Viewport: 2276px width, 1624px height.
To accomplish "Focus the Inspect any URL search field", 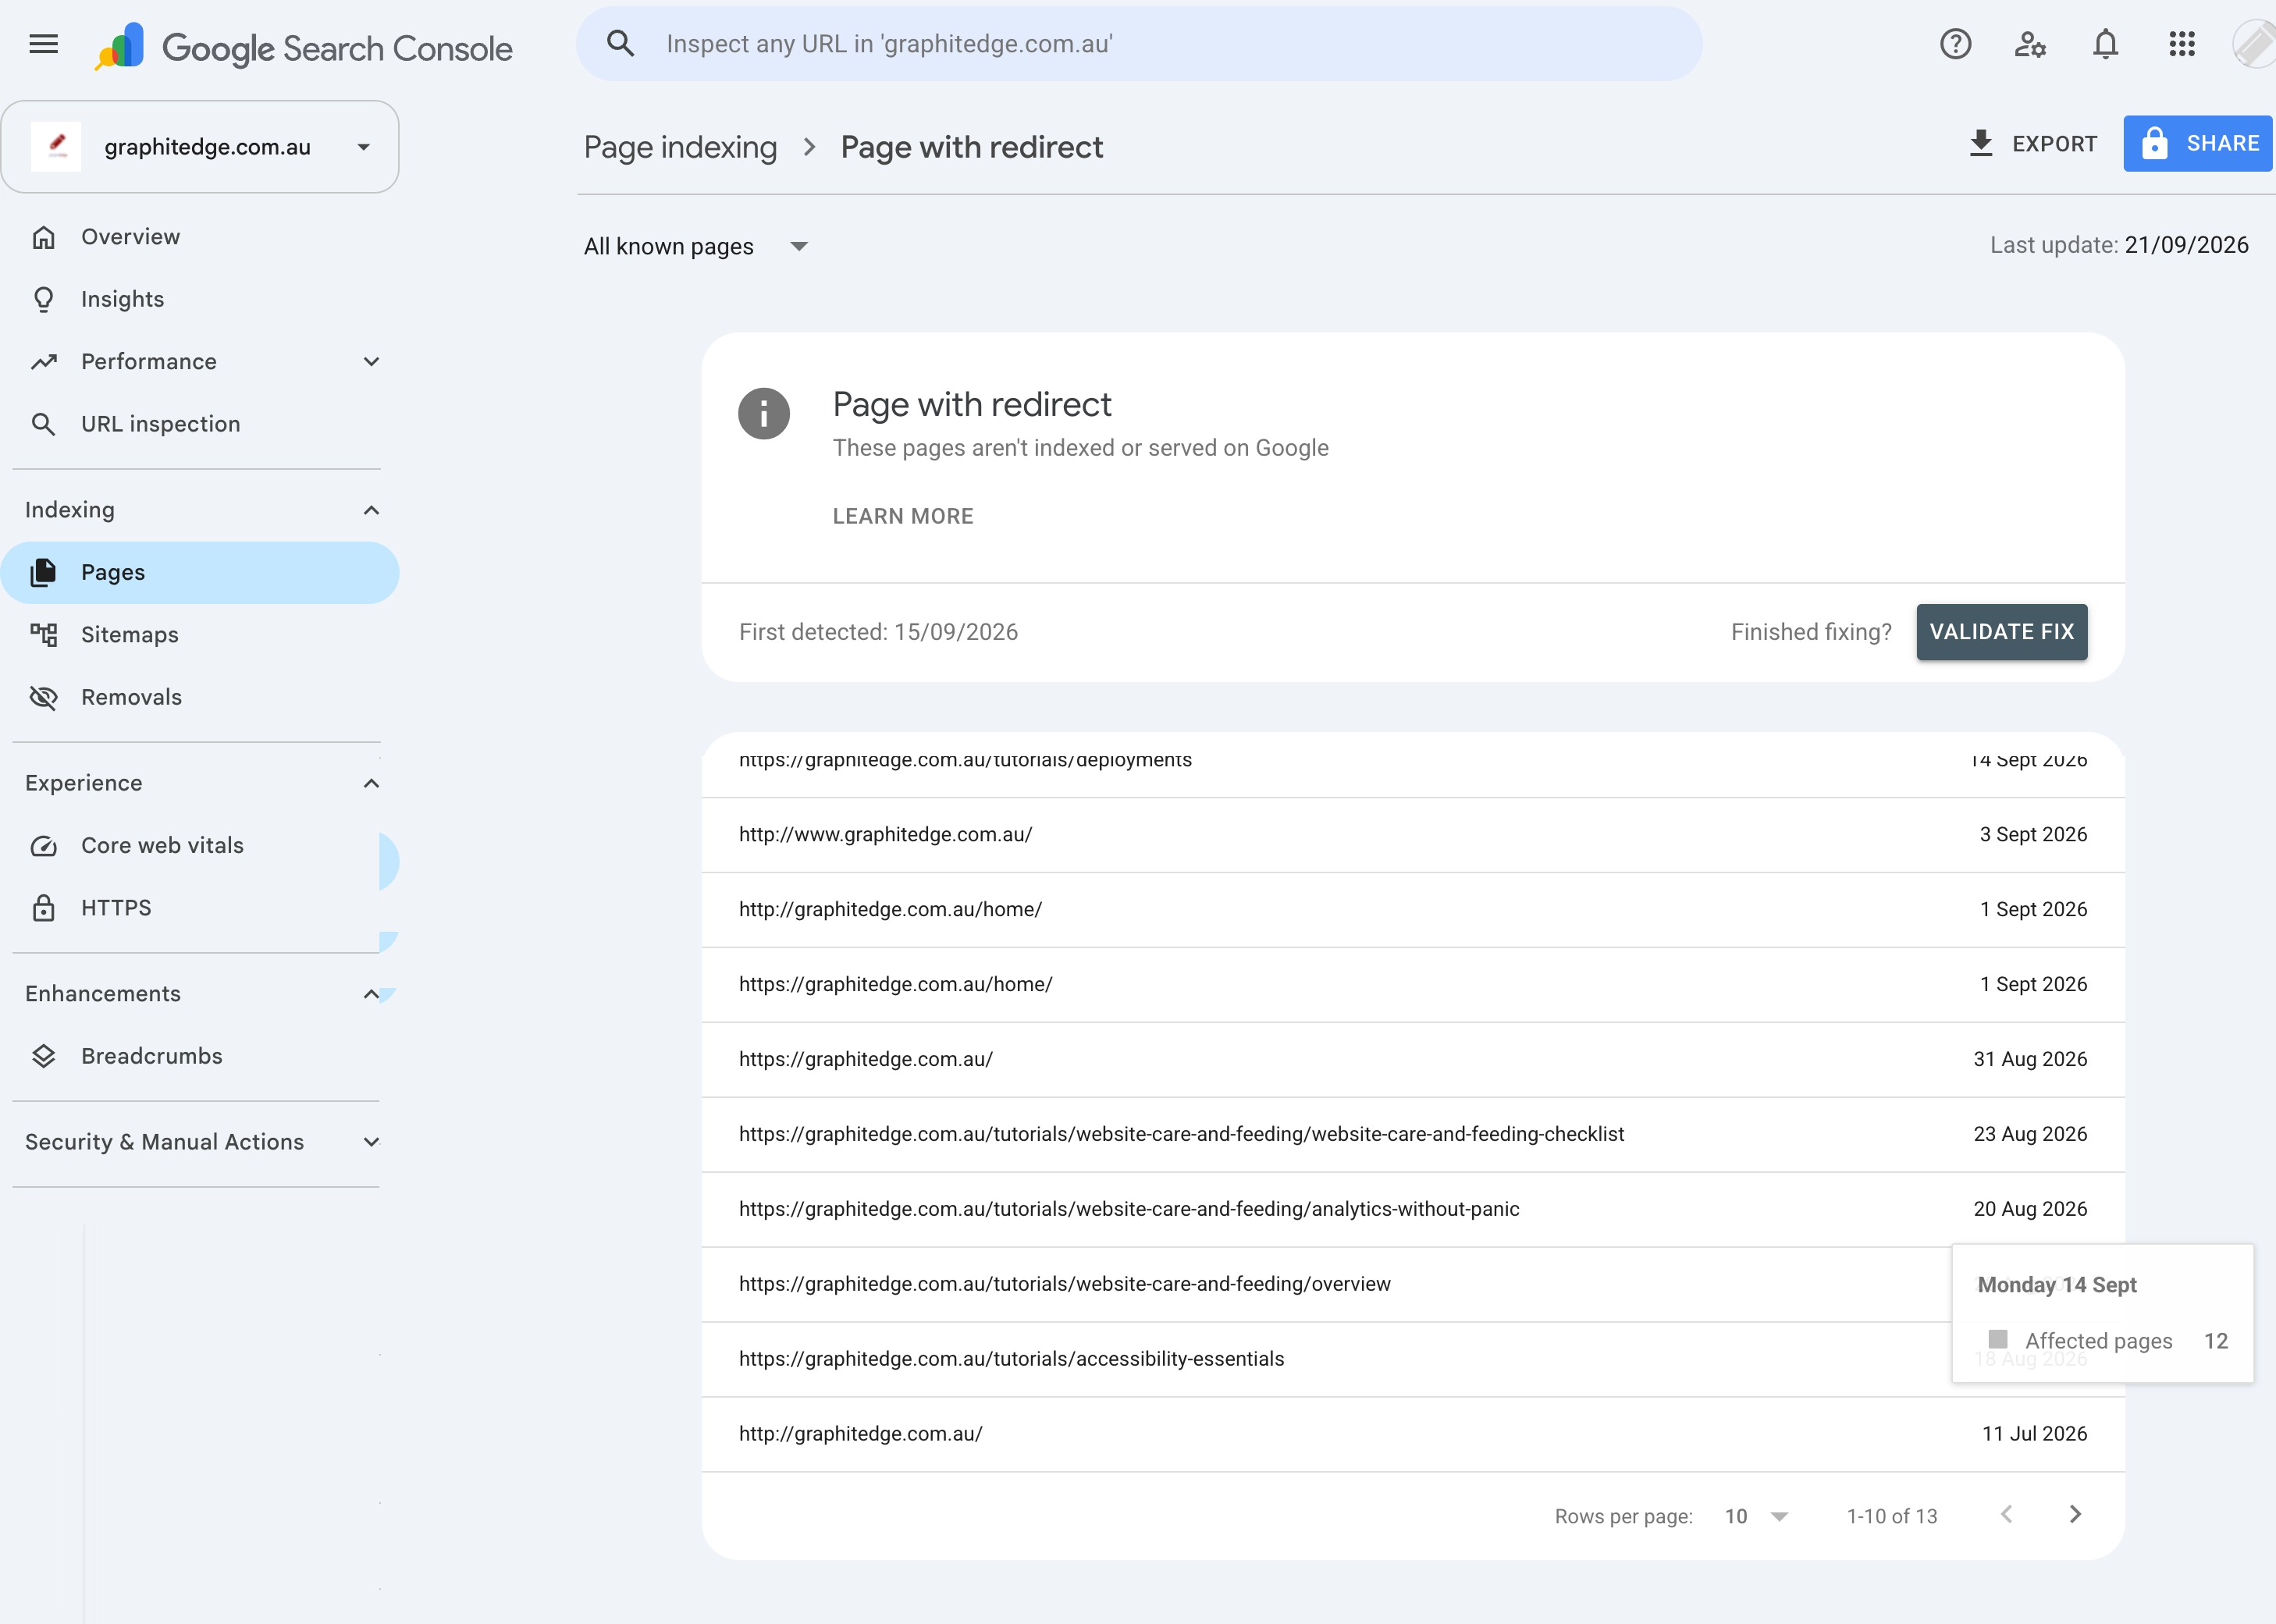I will (1139, 44).
